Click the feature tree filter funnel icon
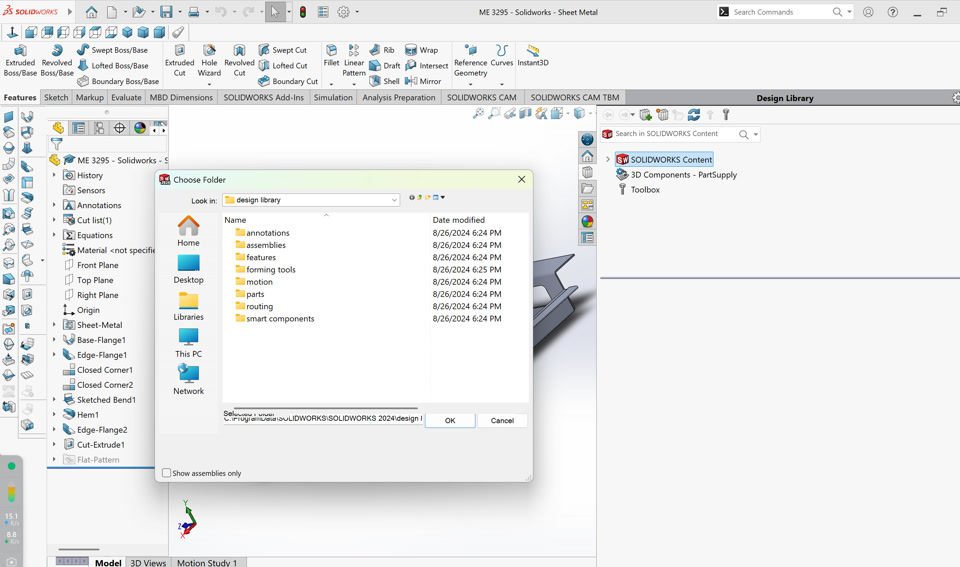Image resolution: width=960 pixels, height=567 pixels. click(x=56, y=144)
